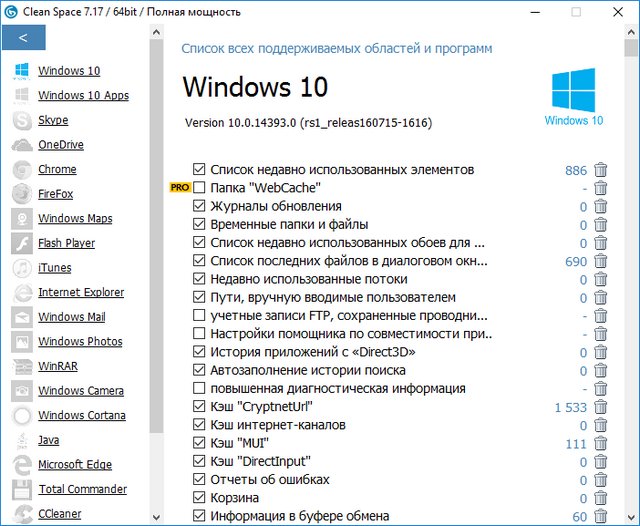Click the OneDrive cloud icon
The image size is (640, 526).
click(x=22, y=145)
